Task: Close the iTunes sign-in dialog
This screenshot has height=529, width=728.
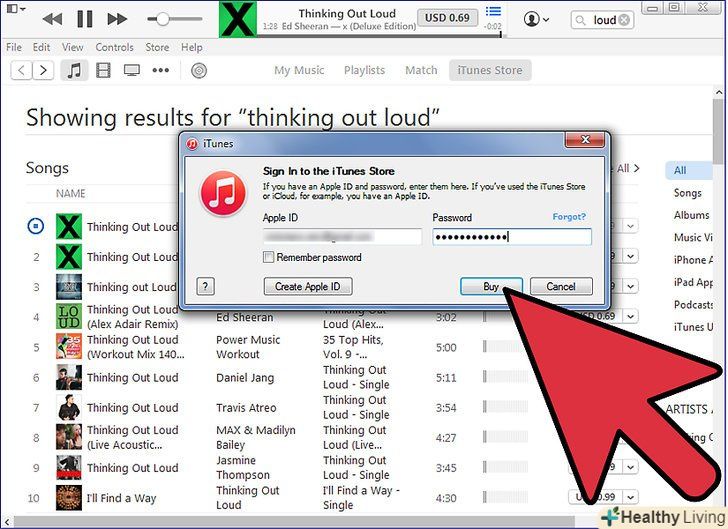Action: pos(585,139)
